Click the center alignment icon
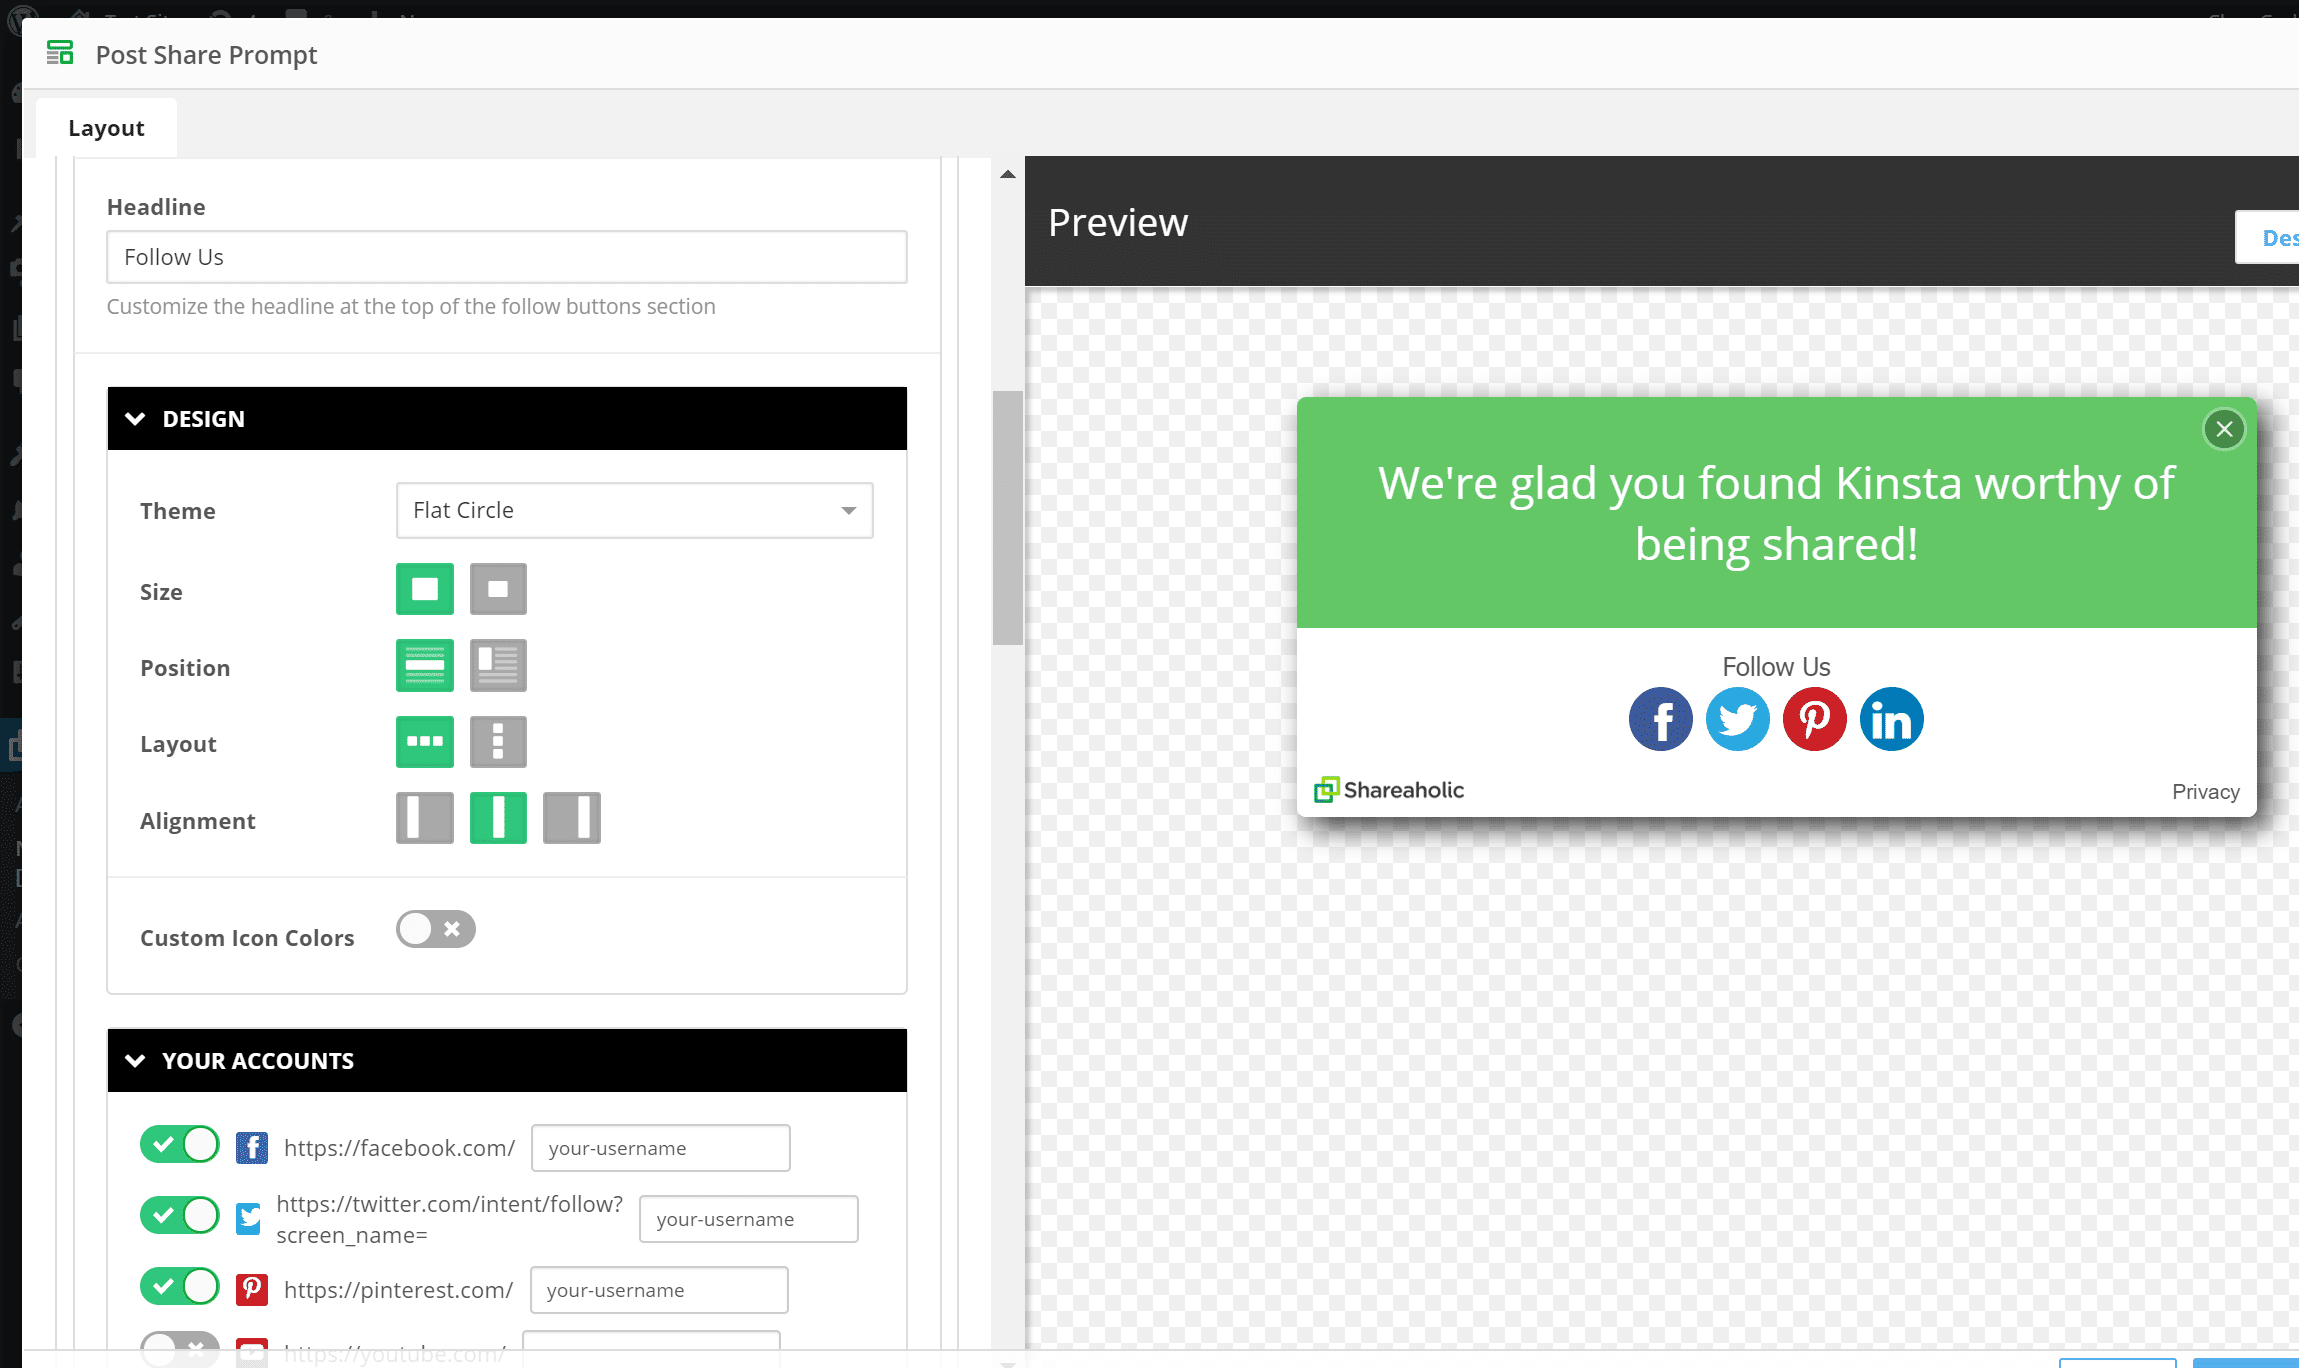The width and height of the screenshot is (2299, 1368). [x=498, y=818]
